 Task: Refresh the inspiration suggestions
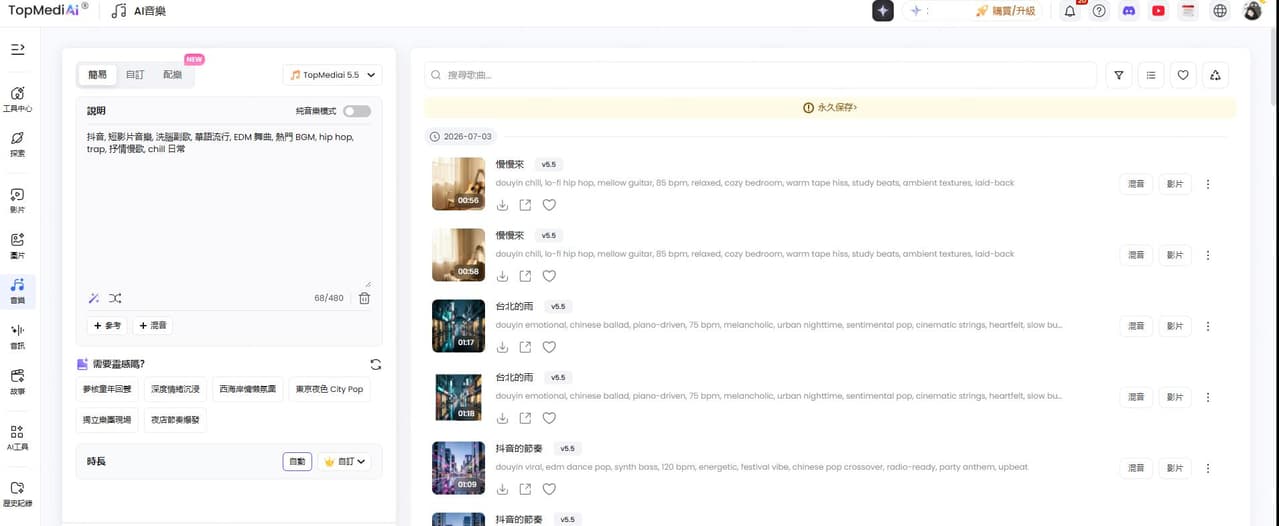[x=375, y=364]
